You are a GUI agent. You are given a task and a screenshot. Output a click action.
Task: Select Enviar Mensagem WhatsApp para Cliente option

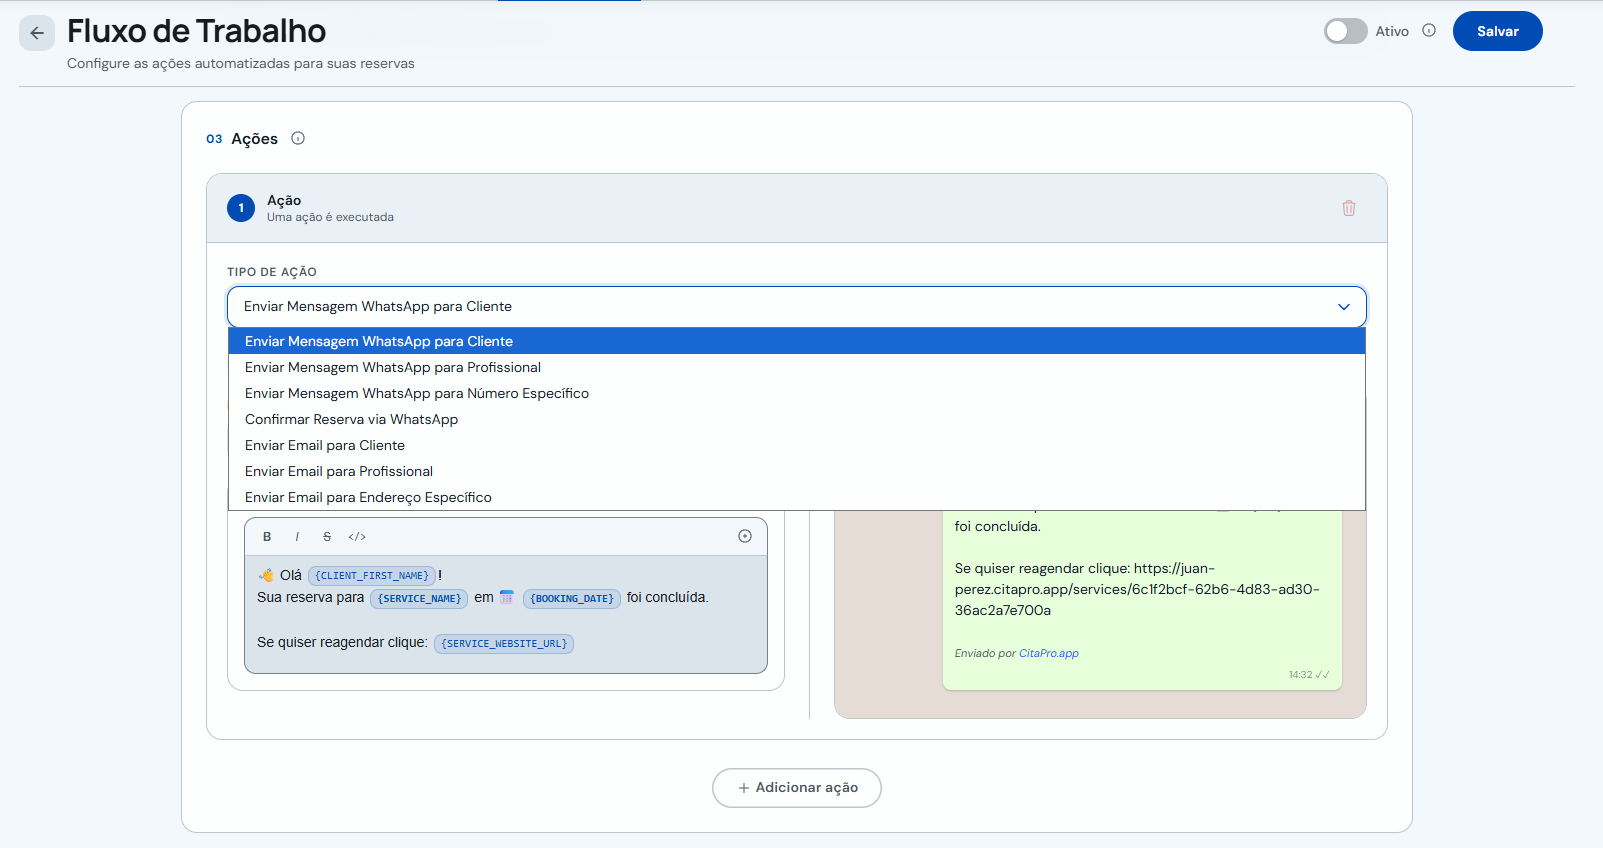[797, 341]
